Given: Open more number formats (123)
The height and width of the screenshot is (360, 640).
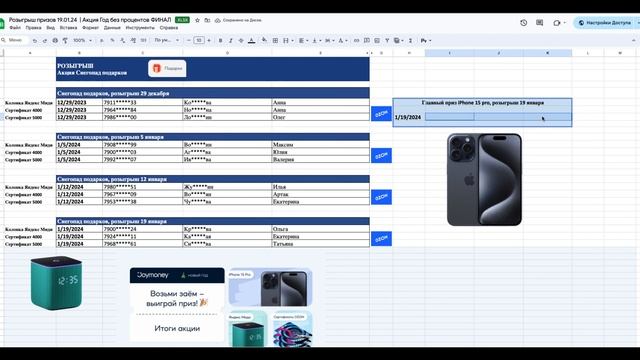Looking at the screenshot, I should 143,40.
